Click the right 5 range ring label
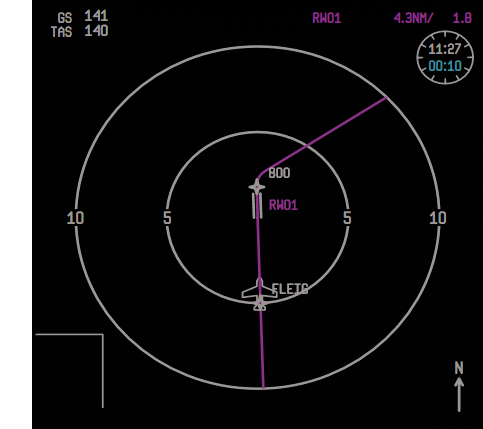This screenshot has height=429, width=483. point(347,218)
